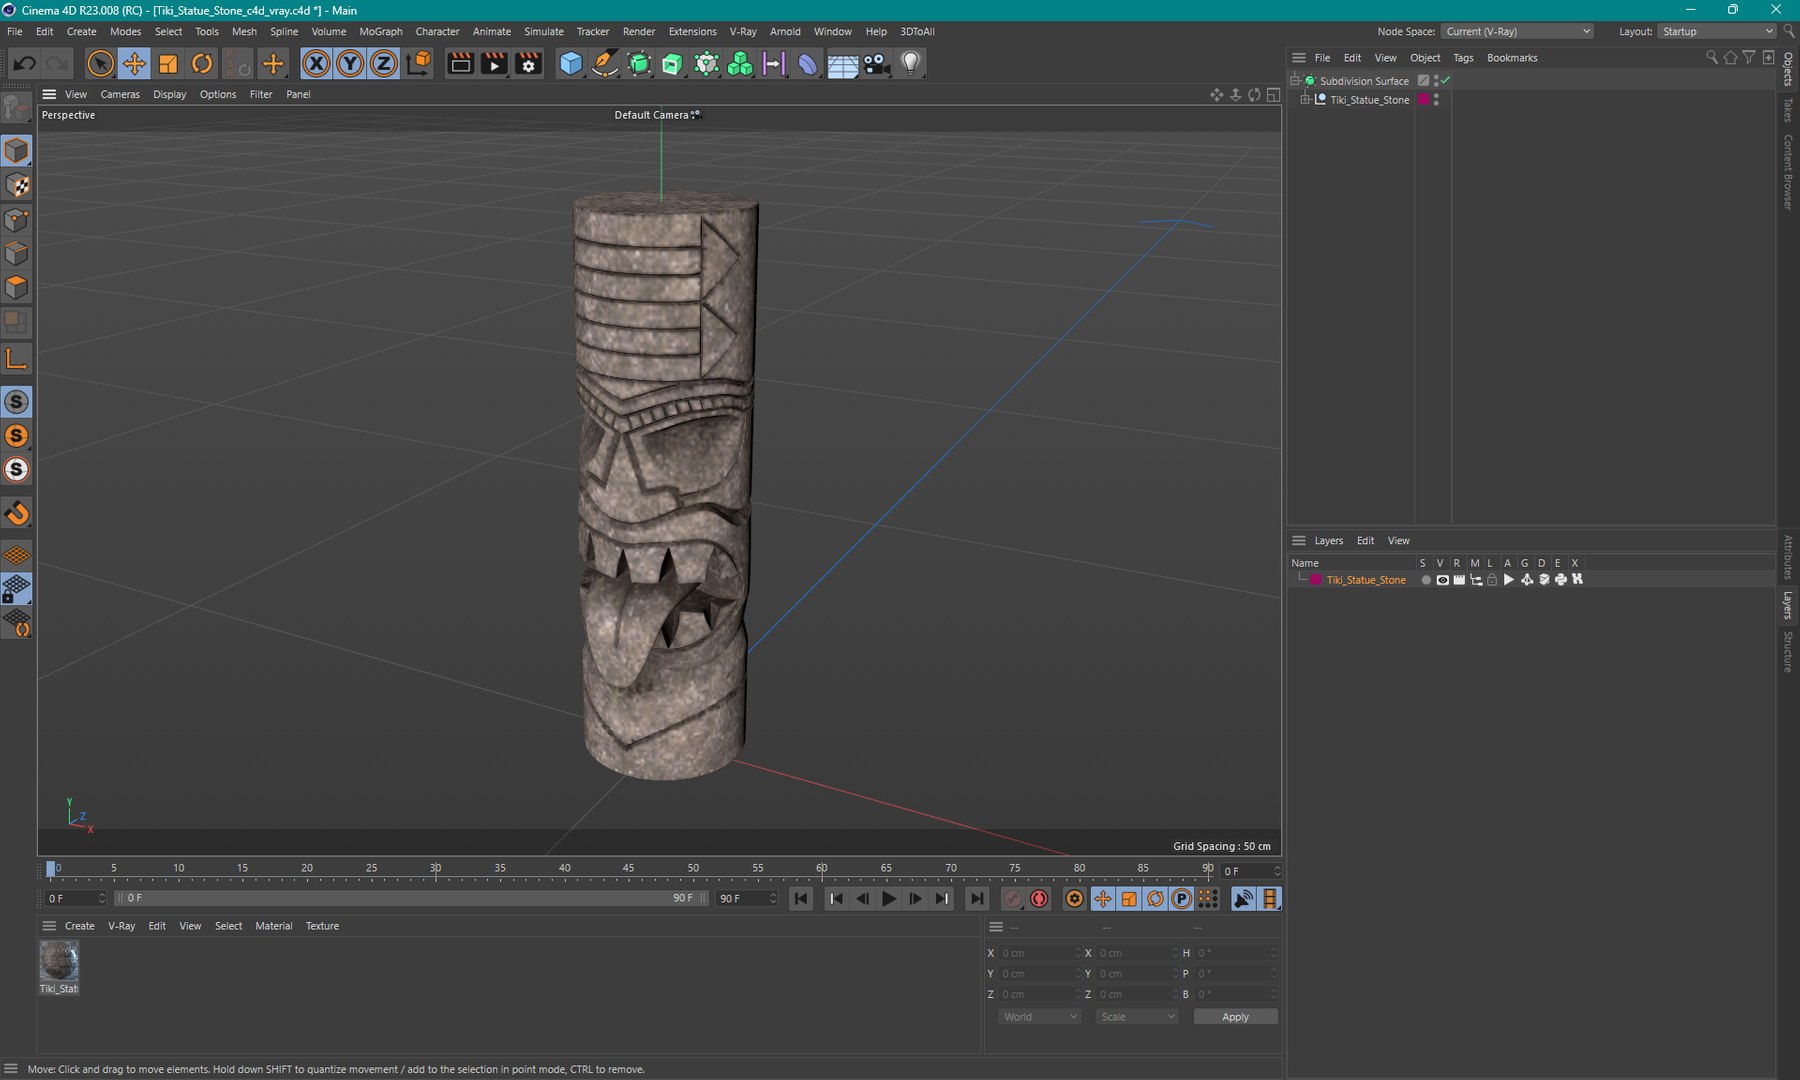Open the viewport Cameras menu
This screenshot has height=1080, width=1800.
[120, 94]
